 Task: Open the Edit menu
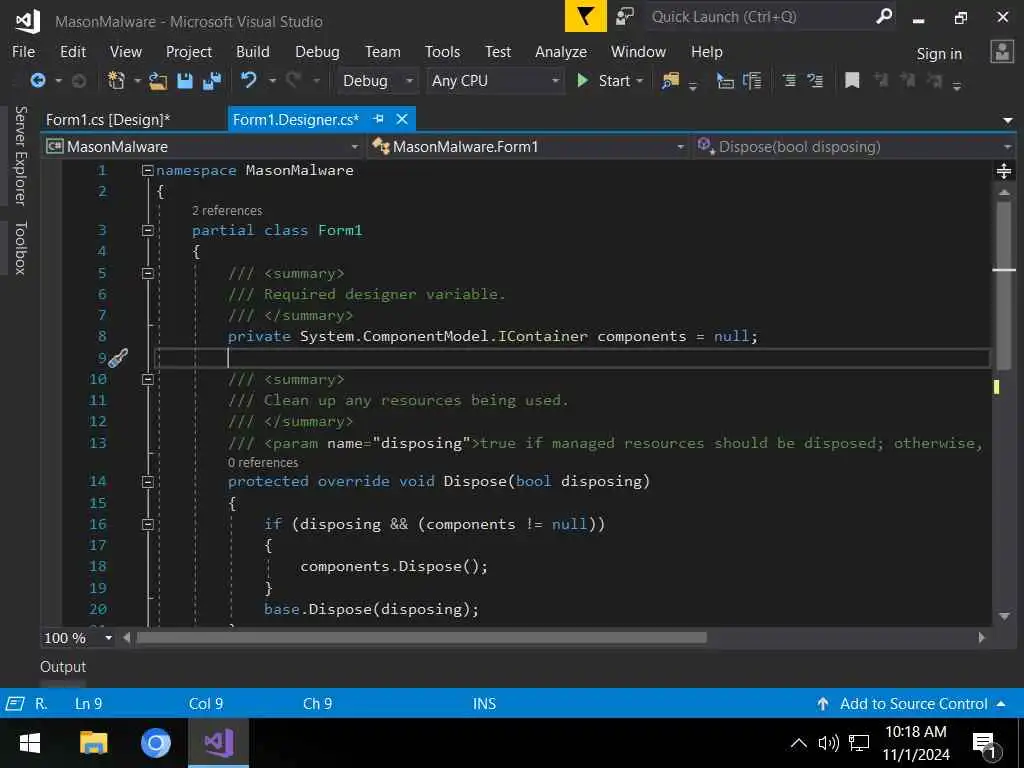click(72, 52)
